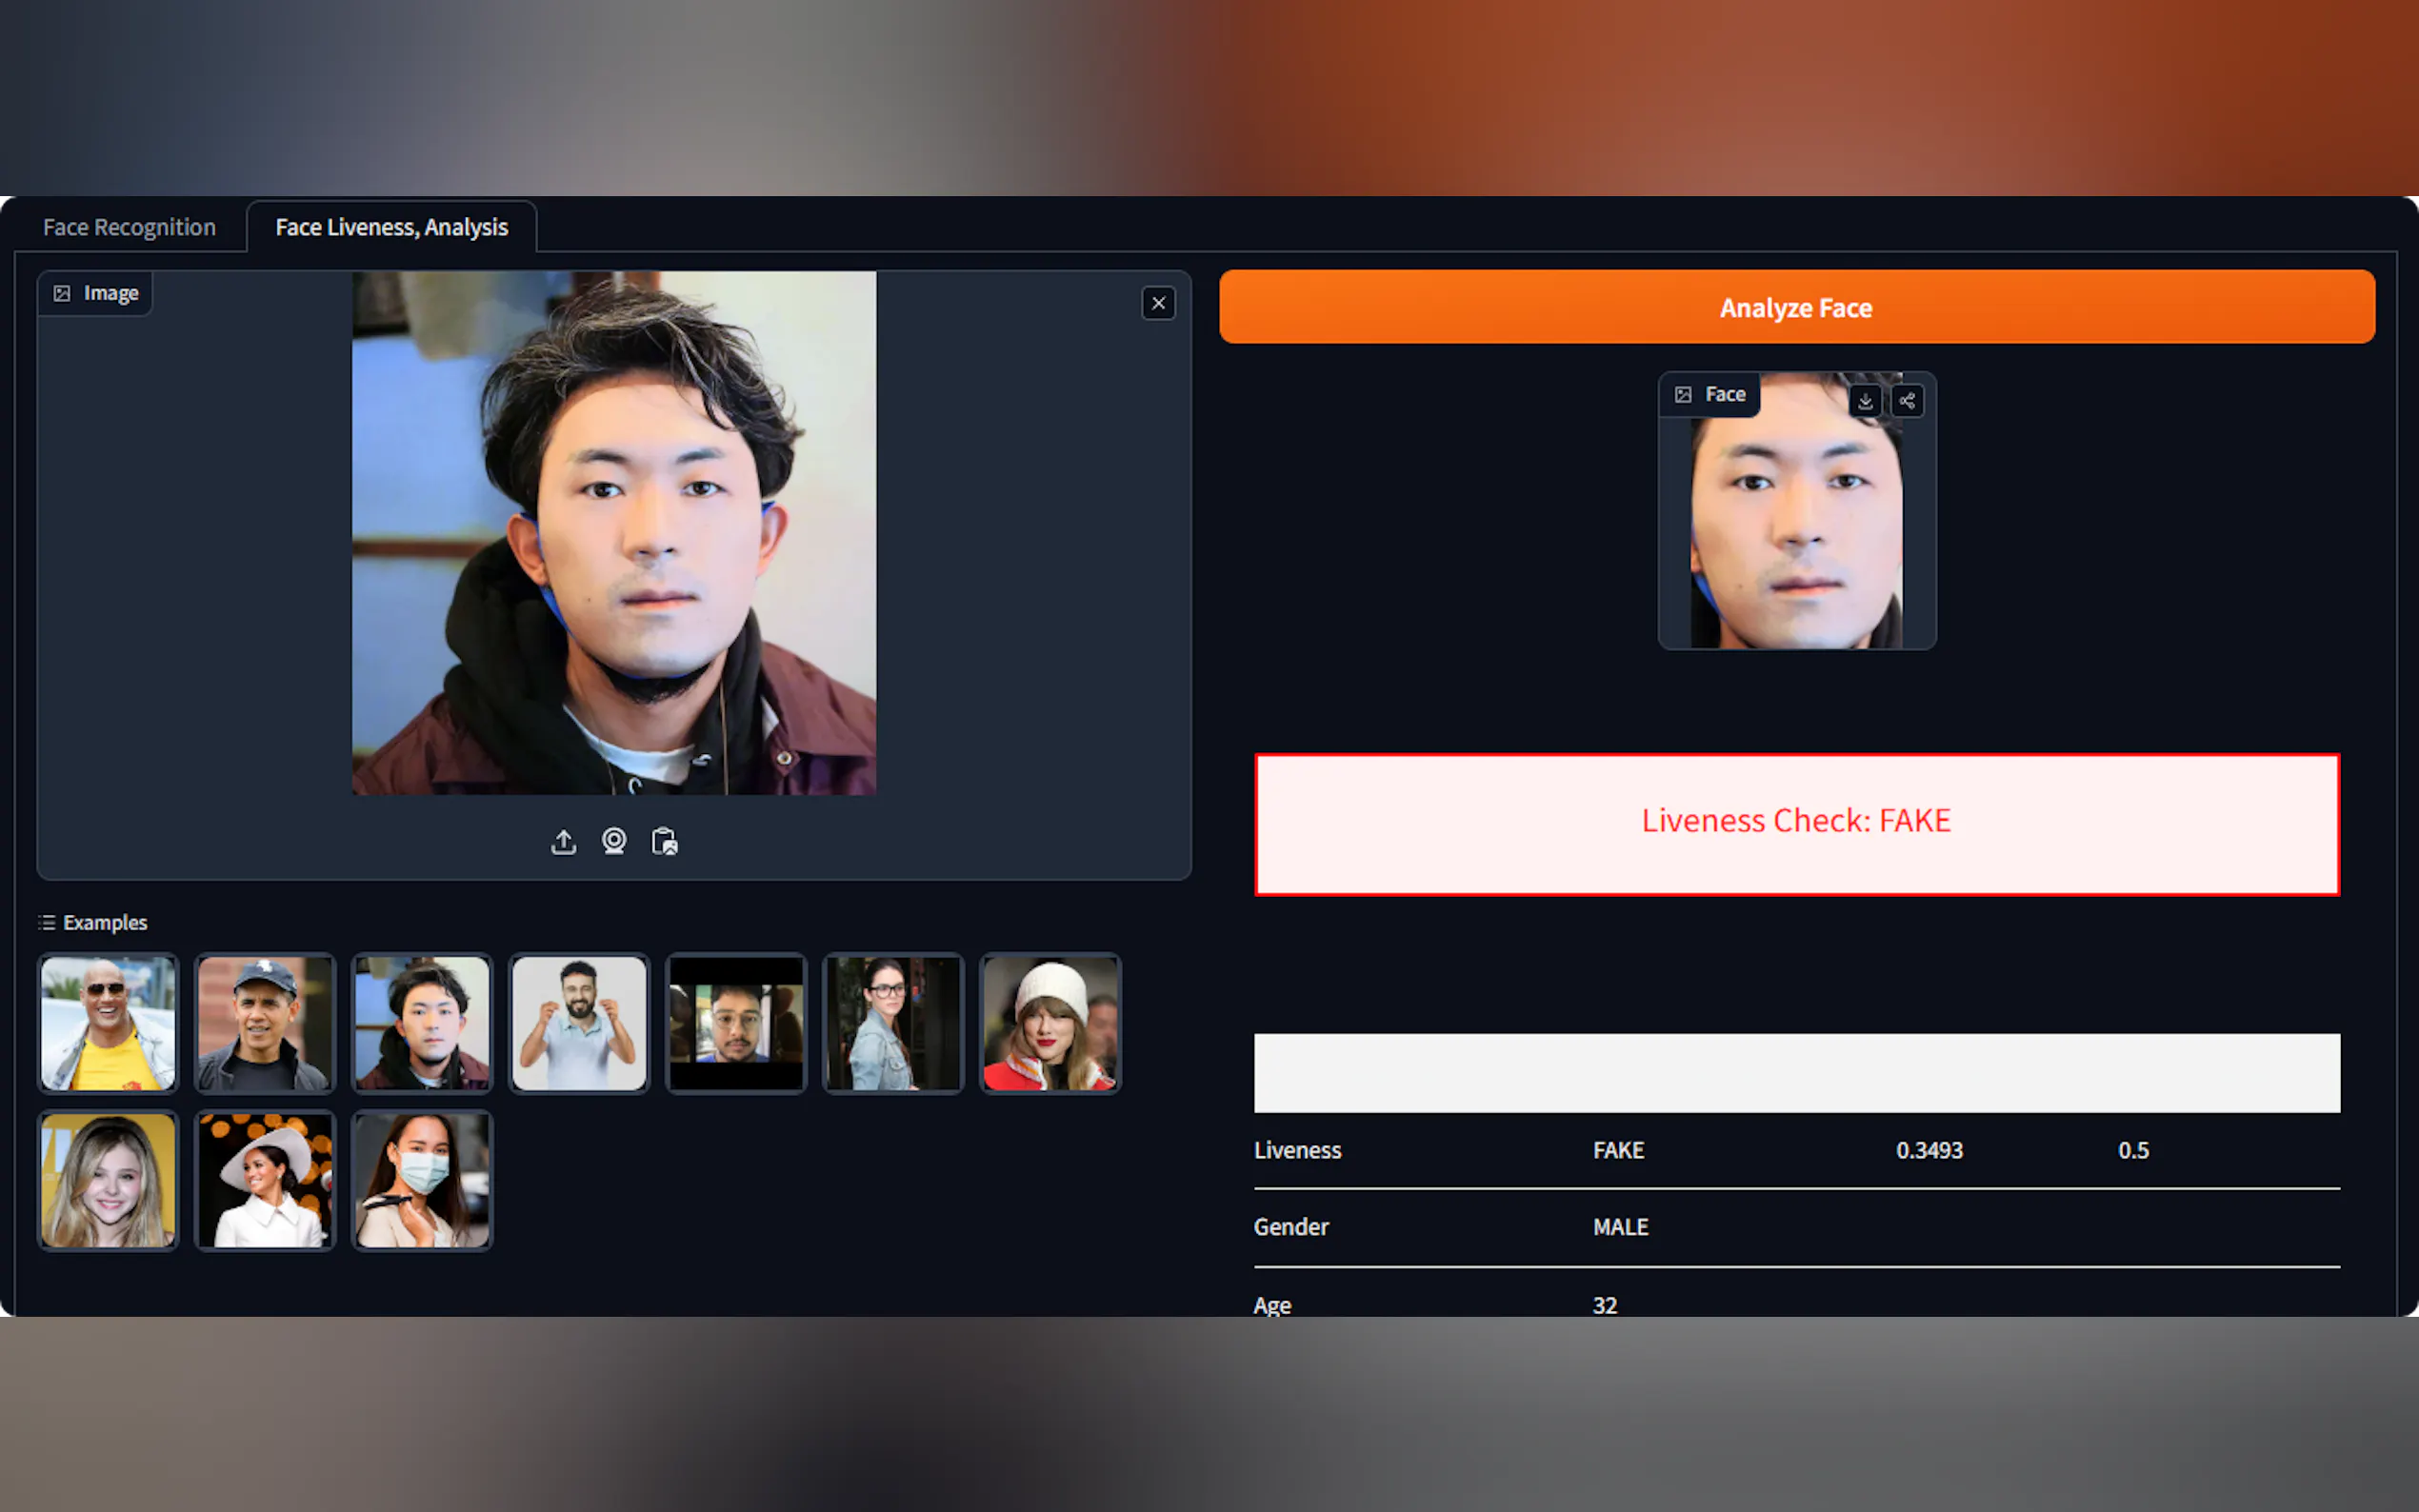This screenshot has width=2419, height=1512.
Task: Select the man in sunglasses example
Action: click(x=108, y=1023)
